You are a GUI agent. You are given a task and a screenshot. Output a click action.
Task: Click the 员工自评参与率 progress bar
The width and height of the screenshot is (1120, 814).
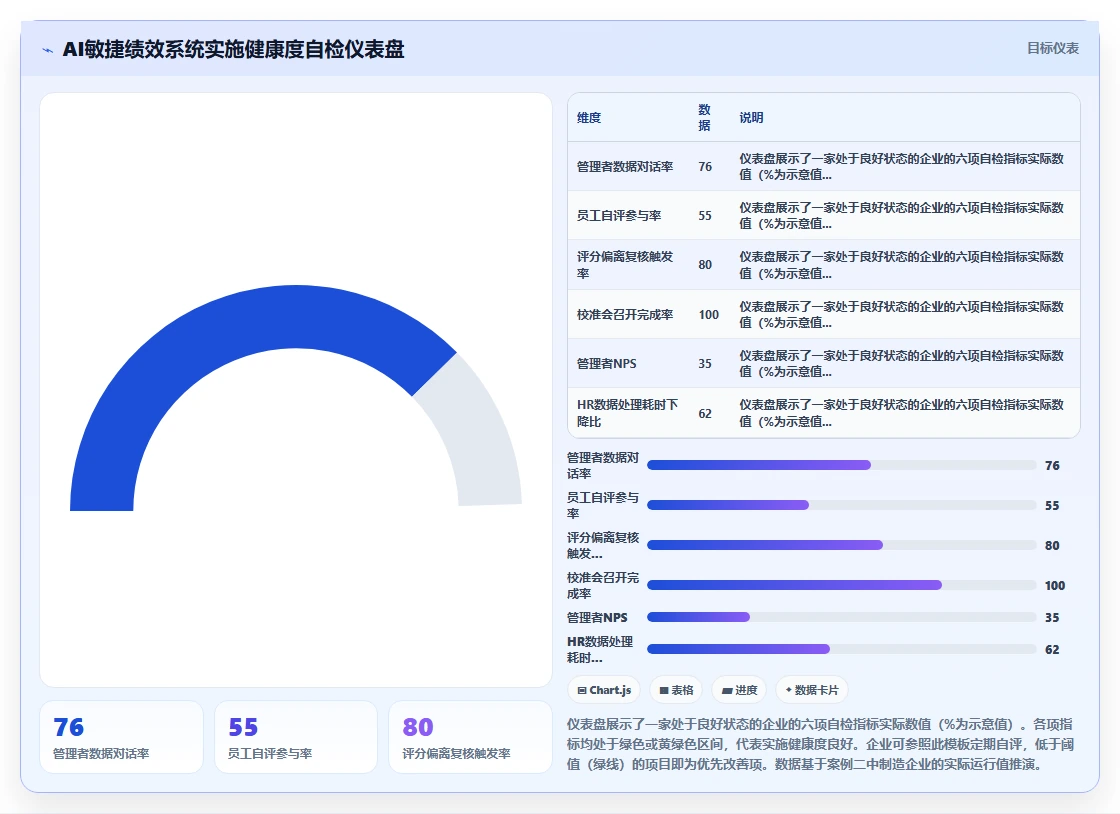[x=841, y=505]
